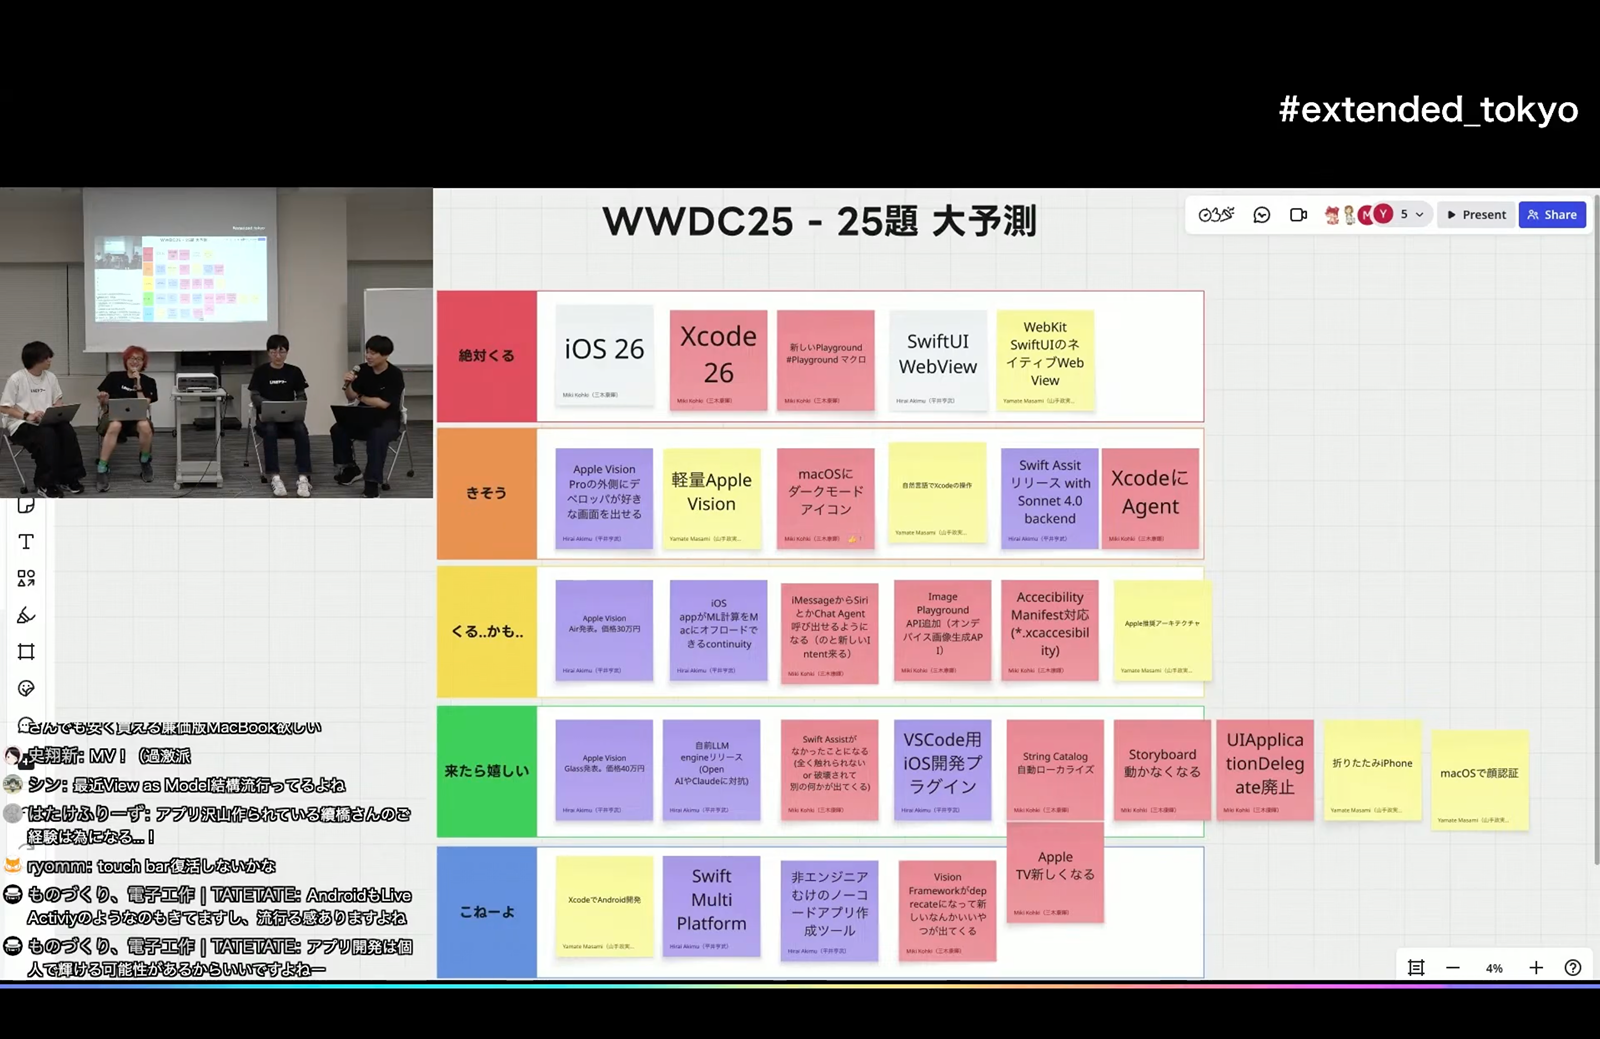The height and width of the screenshot is (1039, 1600).
Task: Select the VSCode用iOS開発プラグイン note
Action: pyautogui.click(x=942, y=769)
